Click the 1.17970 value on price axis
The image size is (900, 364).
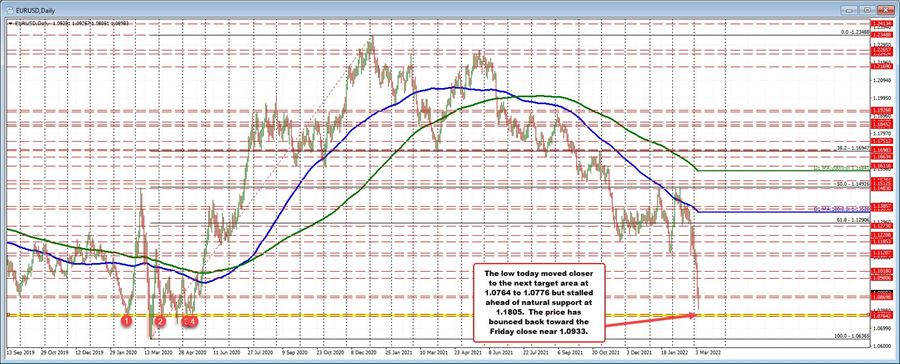(882, 134)
